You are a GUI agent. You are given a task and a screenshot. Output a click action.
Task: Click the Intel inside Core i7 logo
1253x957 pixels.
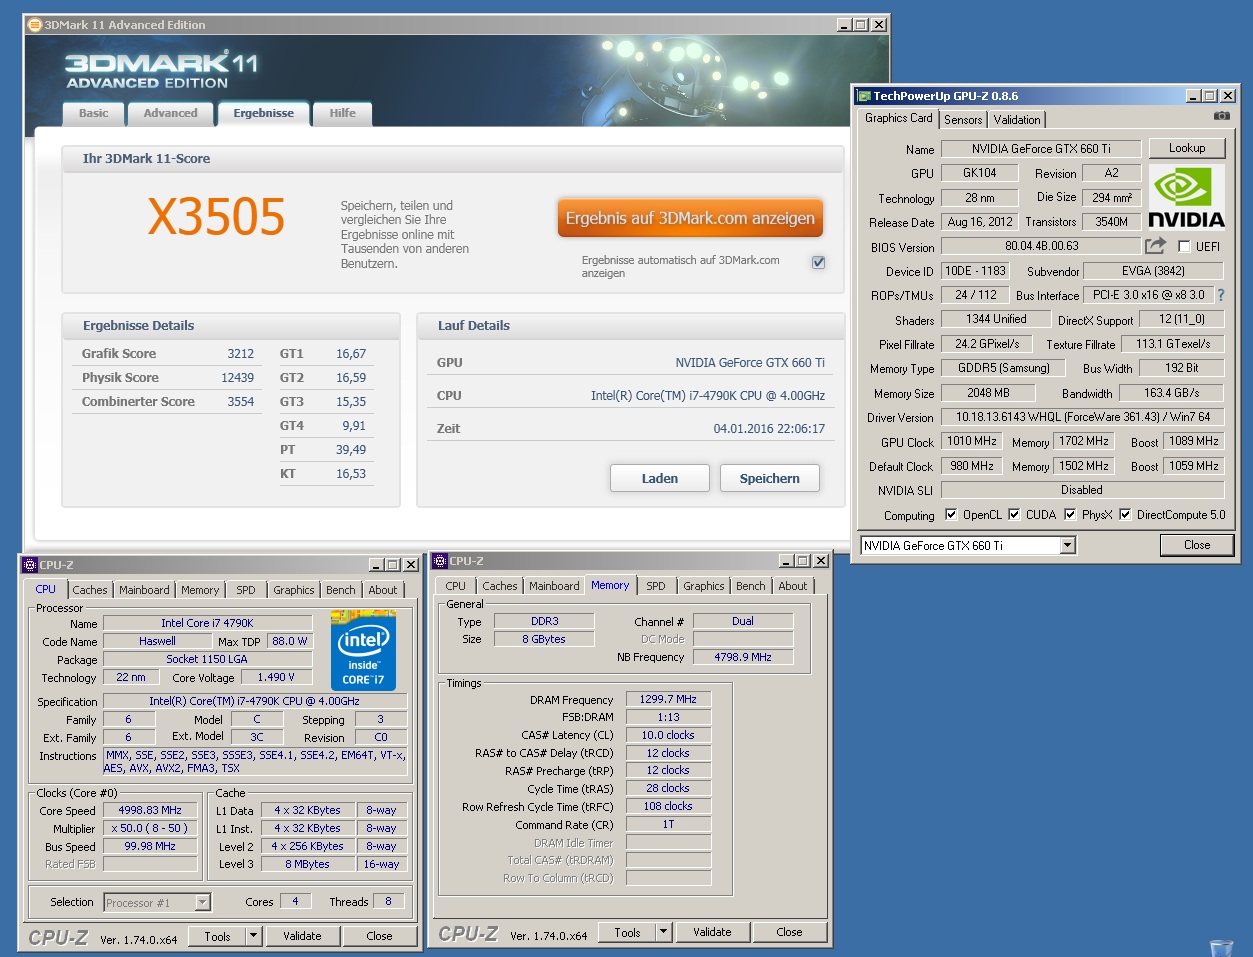coord(363,649)
